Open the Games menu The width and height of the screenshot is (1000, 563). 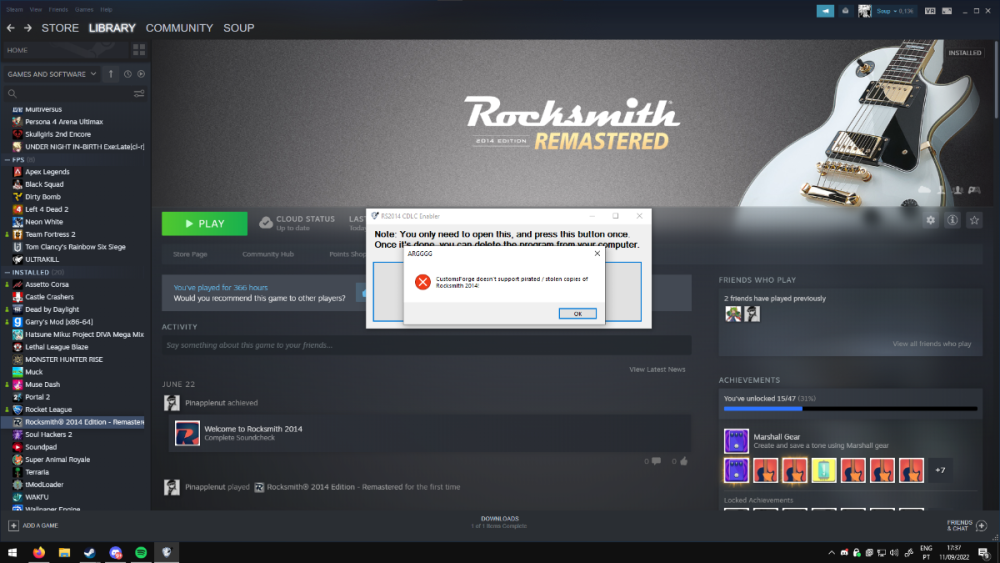click(84, 10)
